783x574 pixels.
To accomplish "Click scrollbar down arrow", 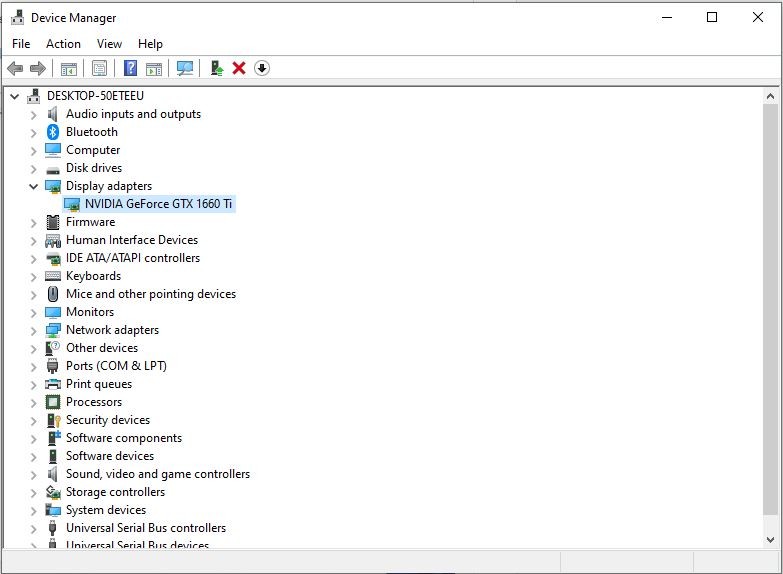I will 770,540.
